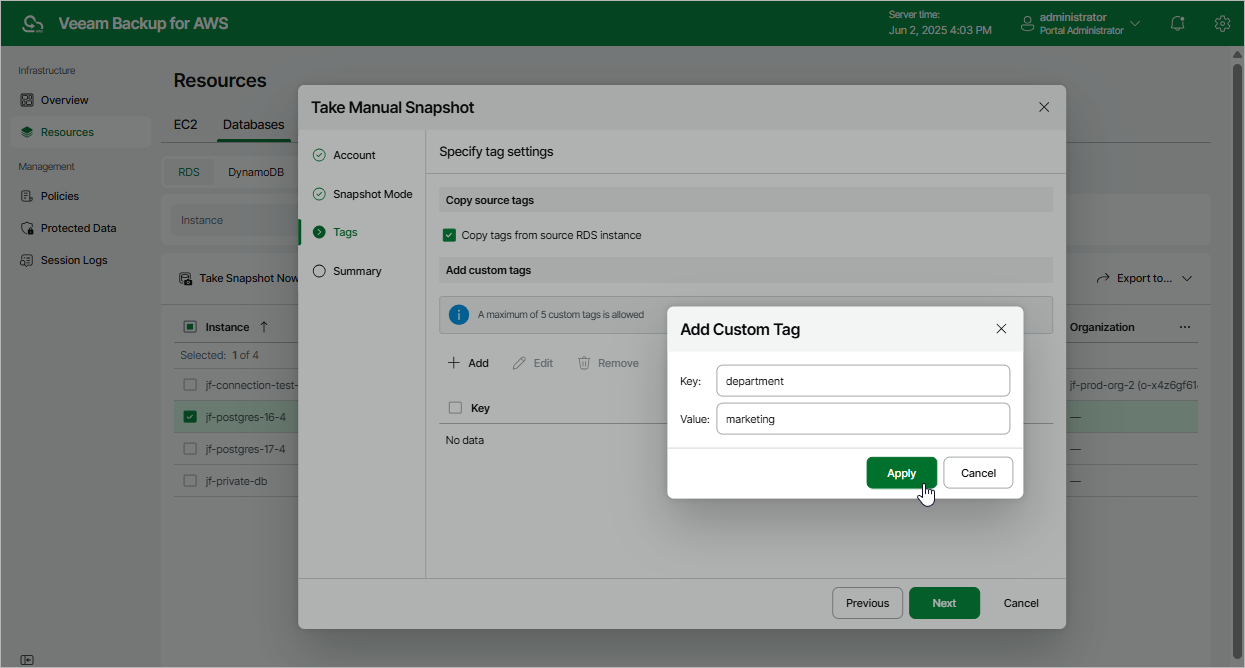Check the jf-connection-test row checkbox

click(190, 385)
